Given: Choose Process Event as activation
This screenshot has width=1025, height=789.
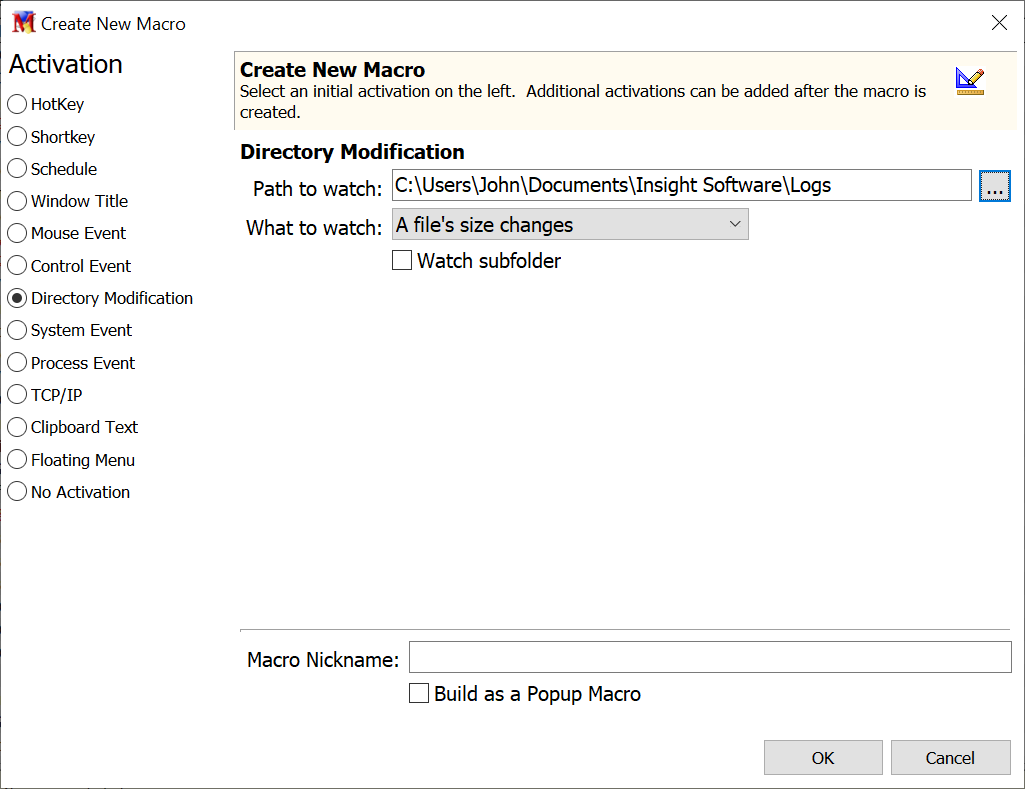Looking at the screenshot, I should (17, 363).
